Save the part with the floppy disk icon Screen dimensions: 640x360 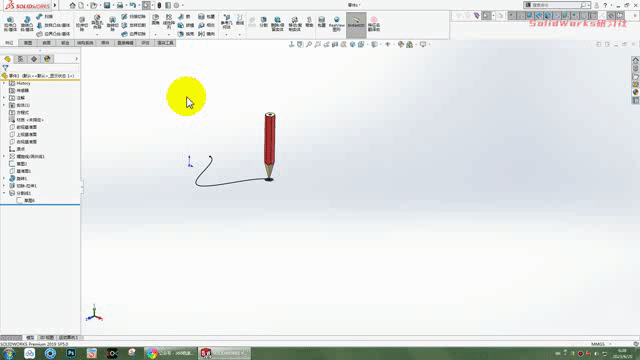pos(107,5)
